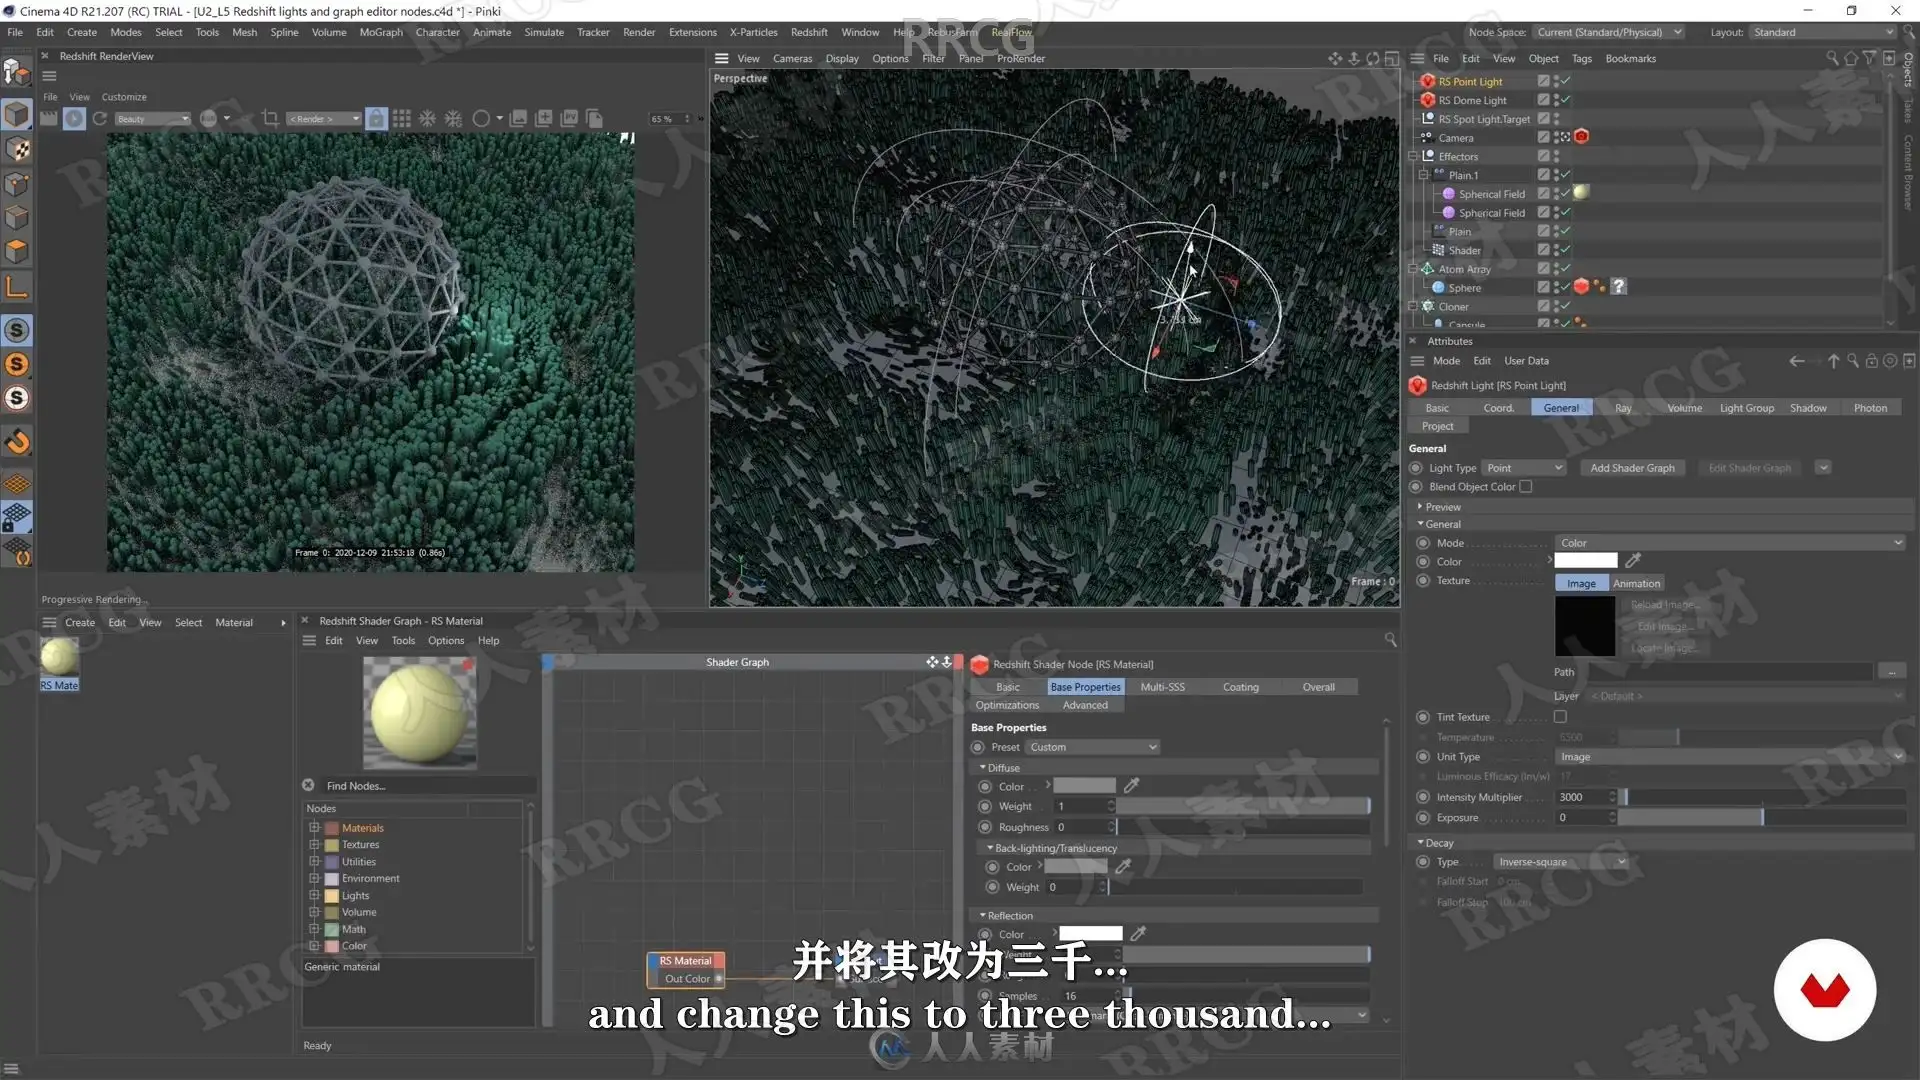
Task: Go back with the Attributes left arrow
Action: tap(1797, 361)
